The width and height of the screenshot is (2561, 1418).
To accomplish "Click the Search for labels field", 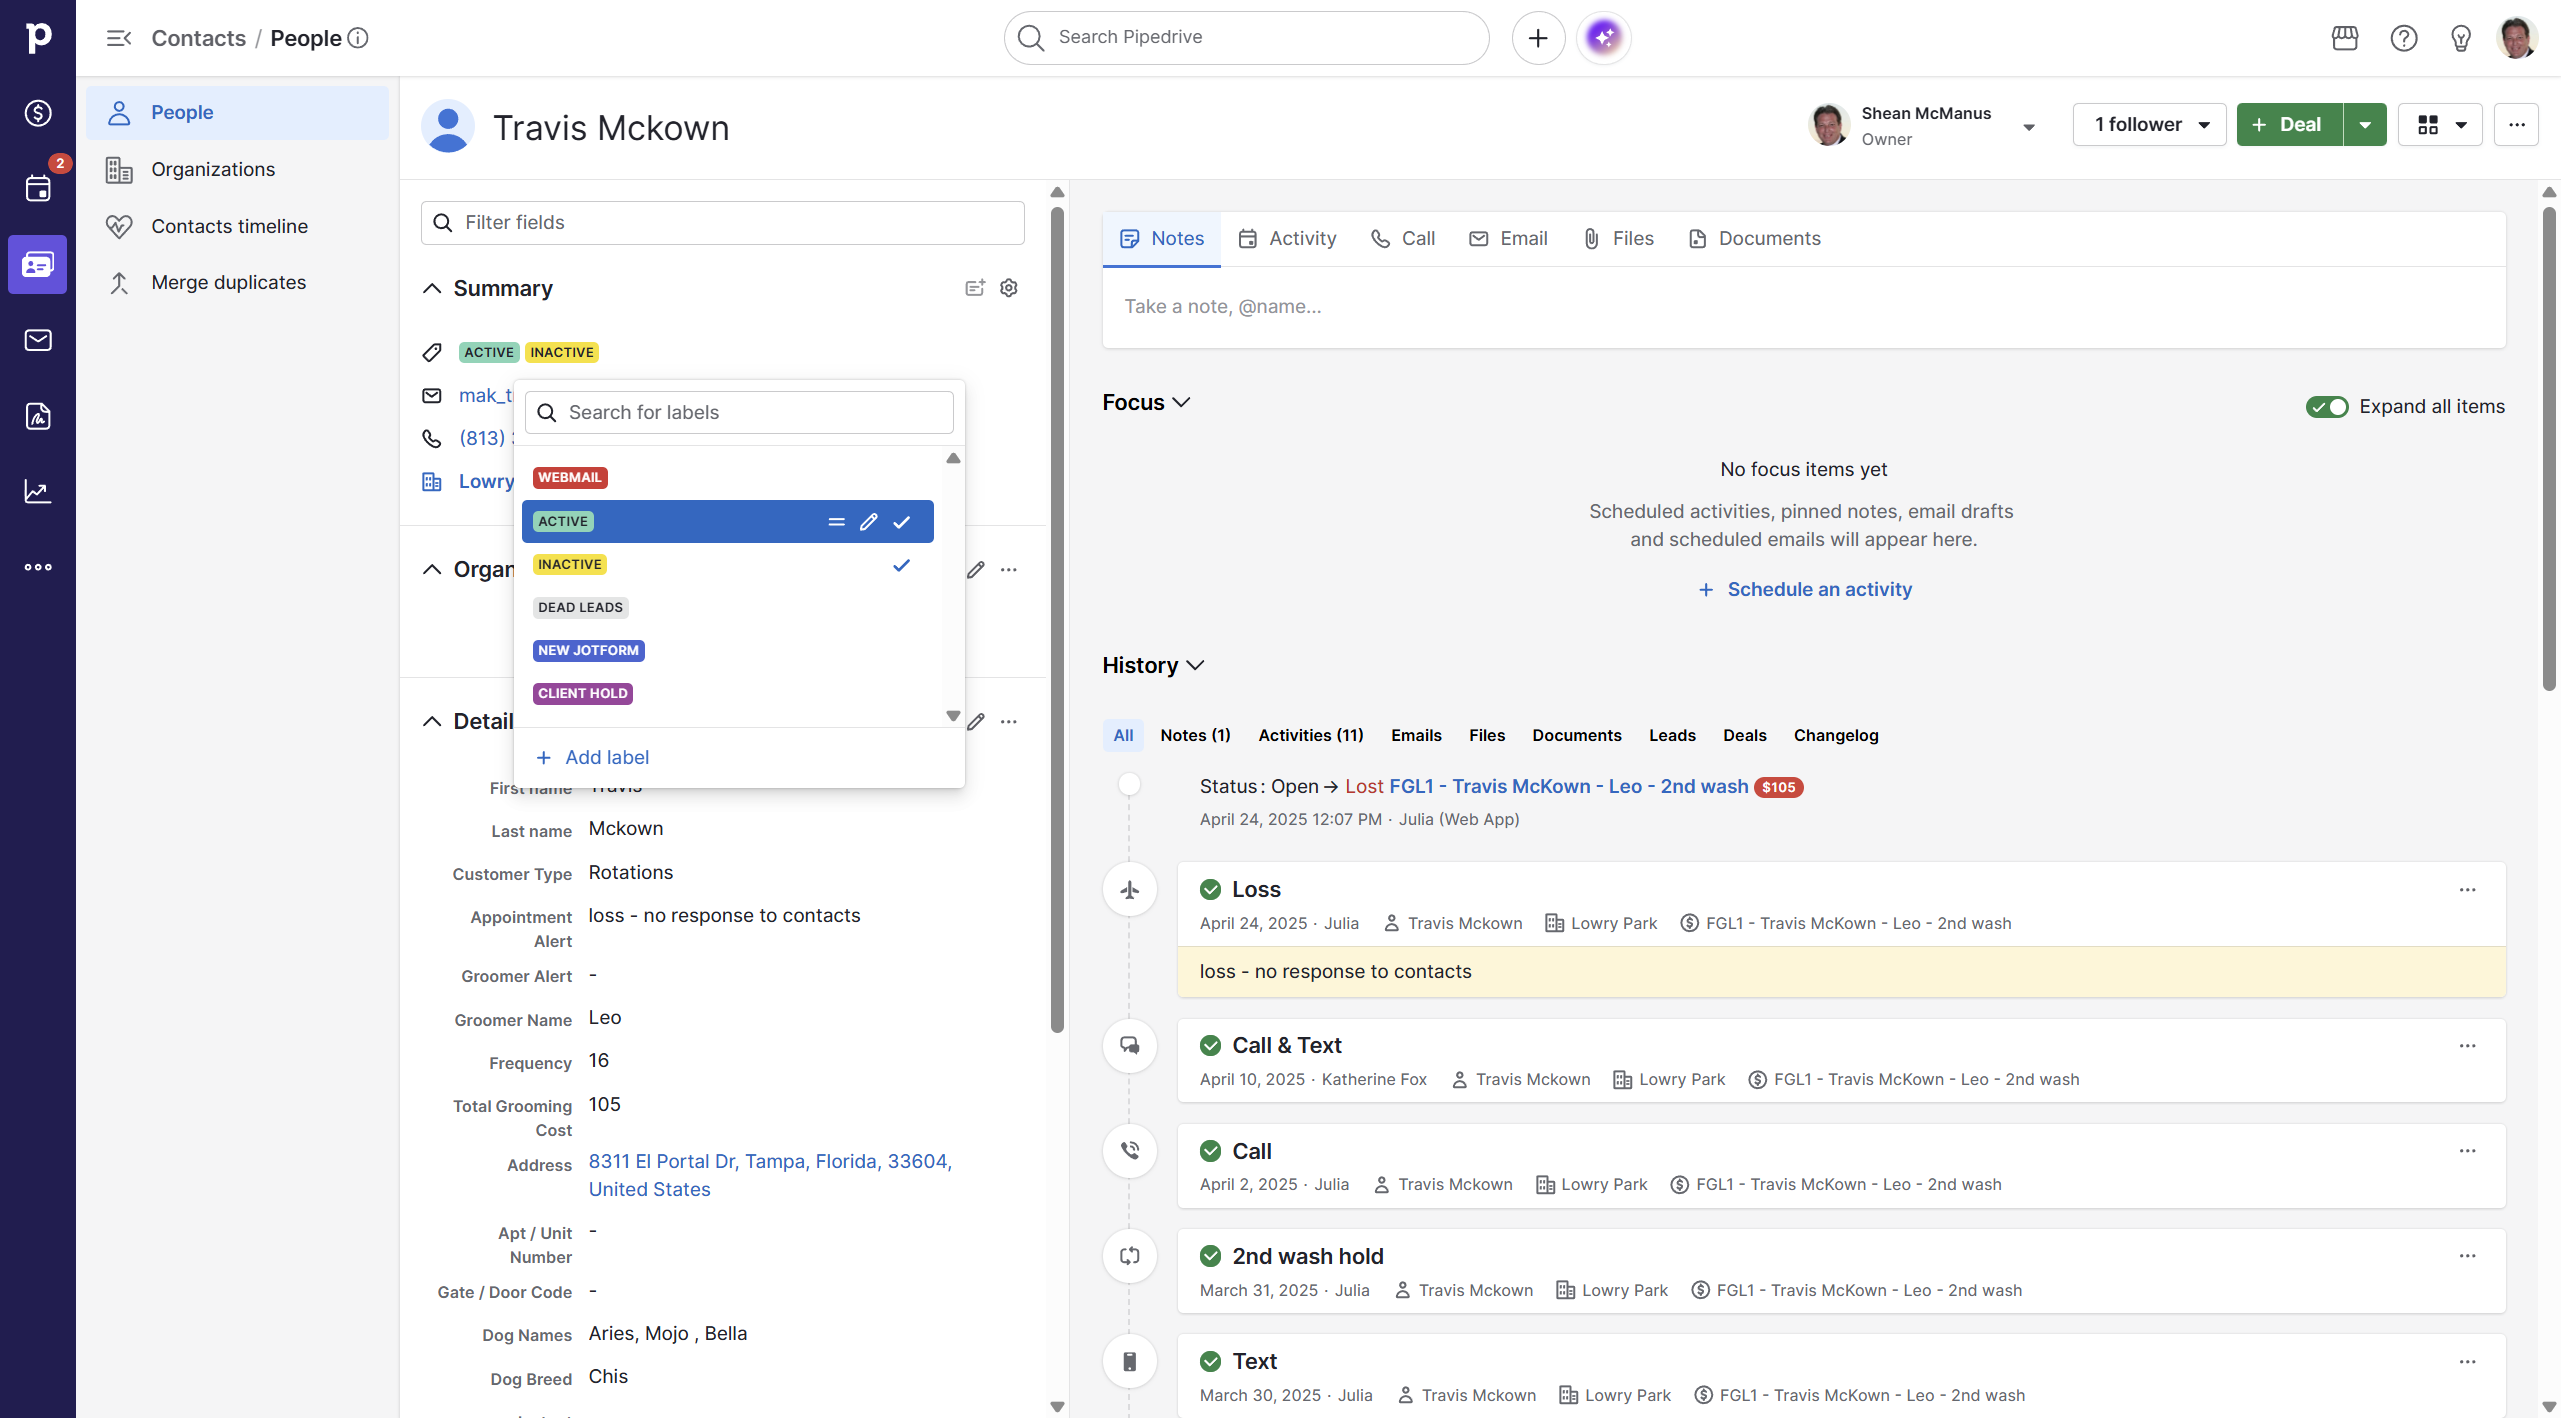I will [x=740, y=413].
